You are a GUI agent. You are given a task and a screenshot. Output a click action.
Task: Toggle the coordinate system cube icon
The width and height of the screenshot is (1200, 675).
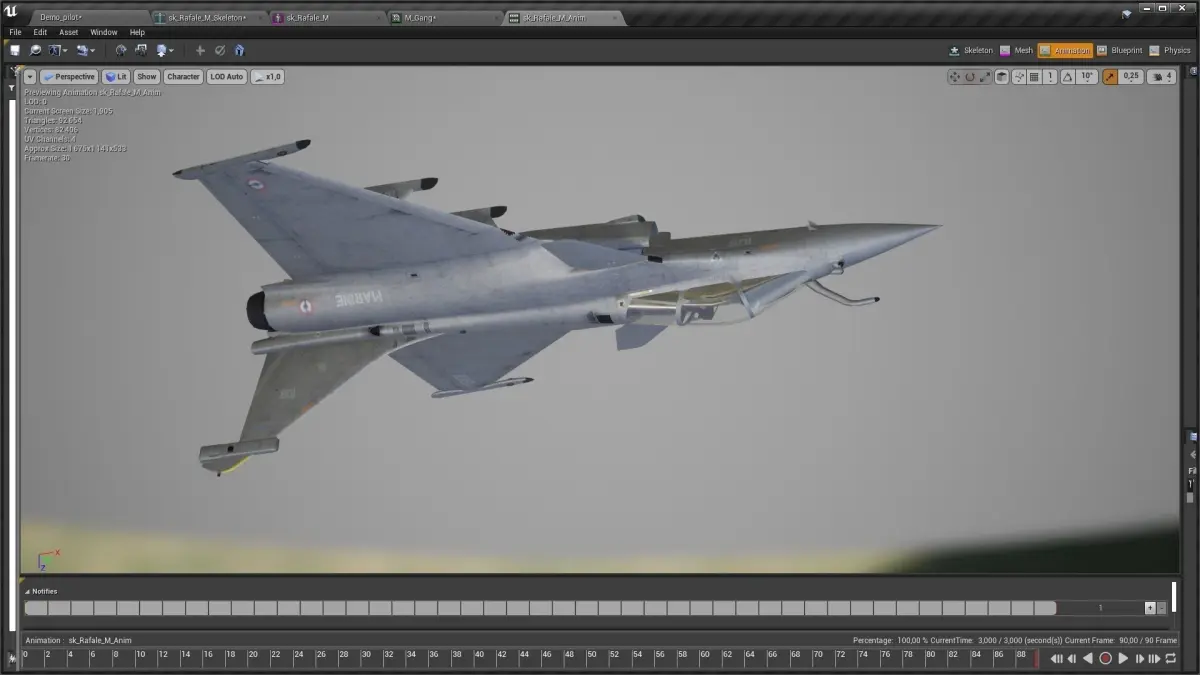click(x=1001, y=76)
